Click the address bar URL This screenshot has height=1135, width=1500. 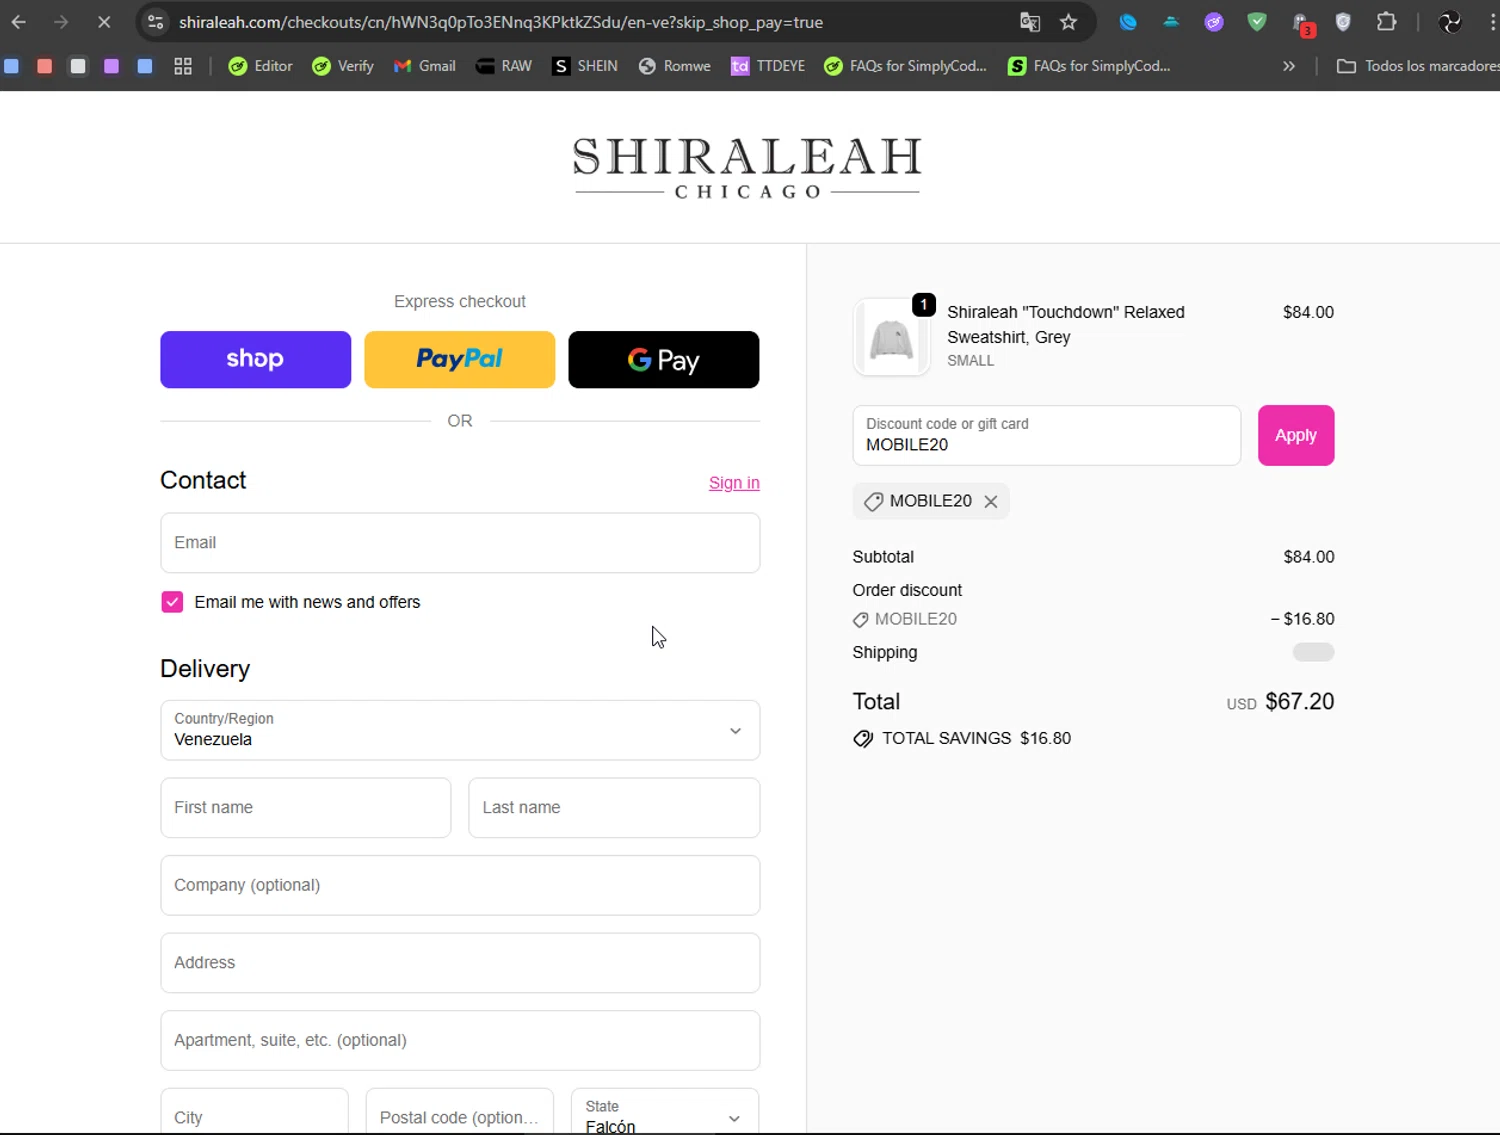(x=501, y=22)
